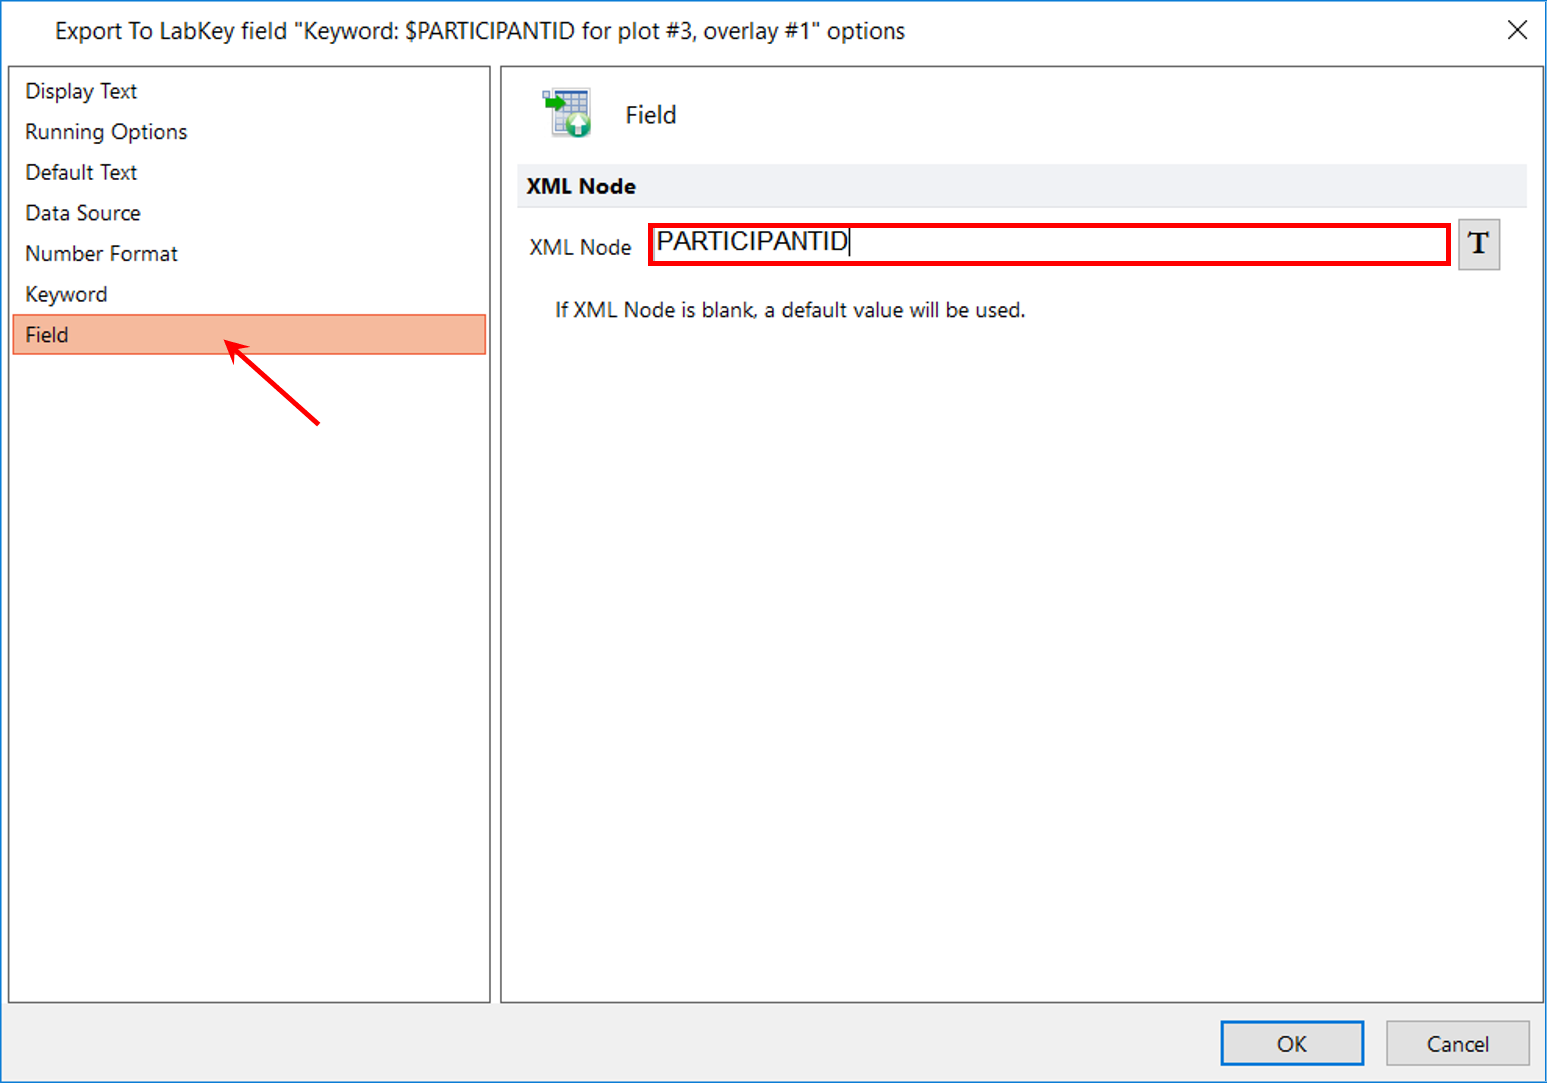Open the Number Format options
The width and height of the screenshot is (1547, 1083).
point(249,254)
